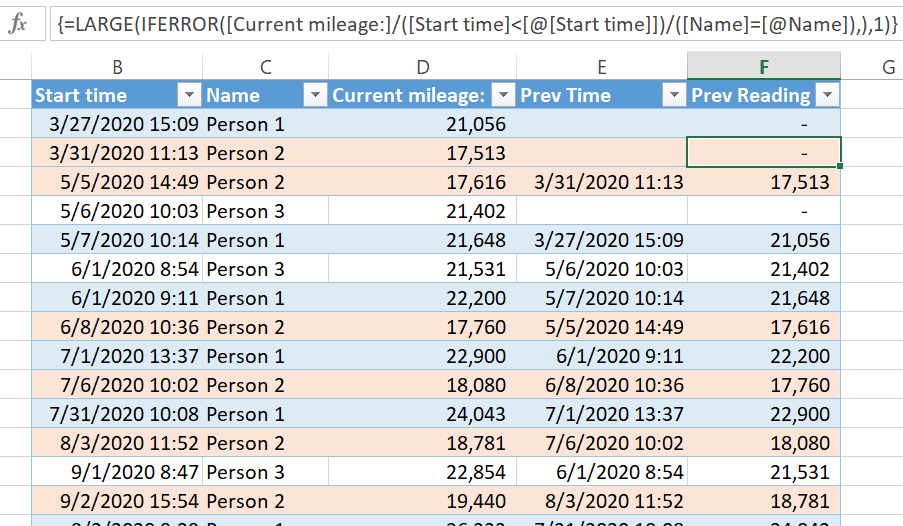Select start time cell 7/31/2020 10:08
This screenshot has height=526, width=903.
(x=117, y=414)
